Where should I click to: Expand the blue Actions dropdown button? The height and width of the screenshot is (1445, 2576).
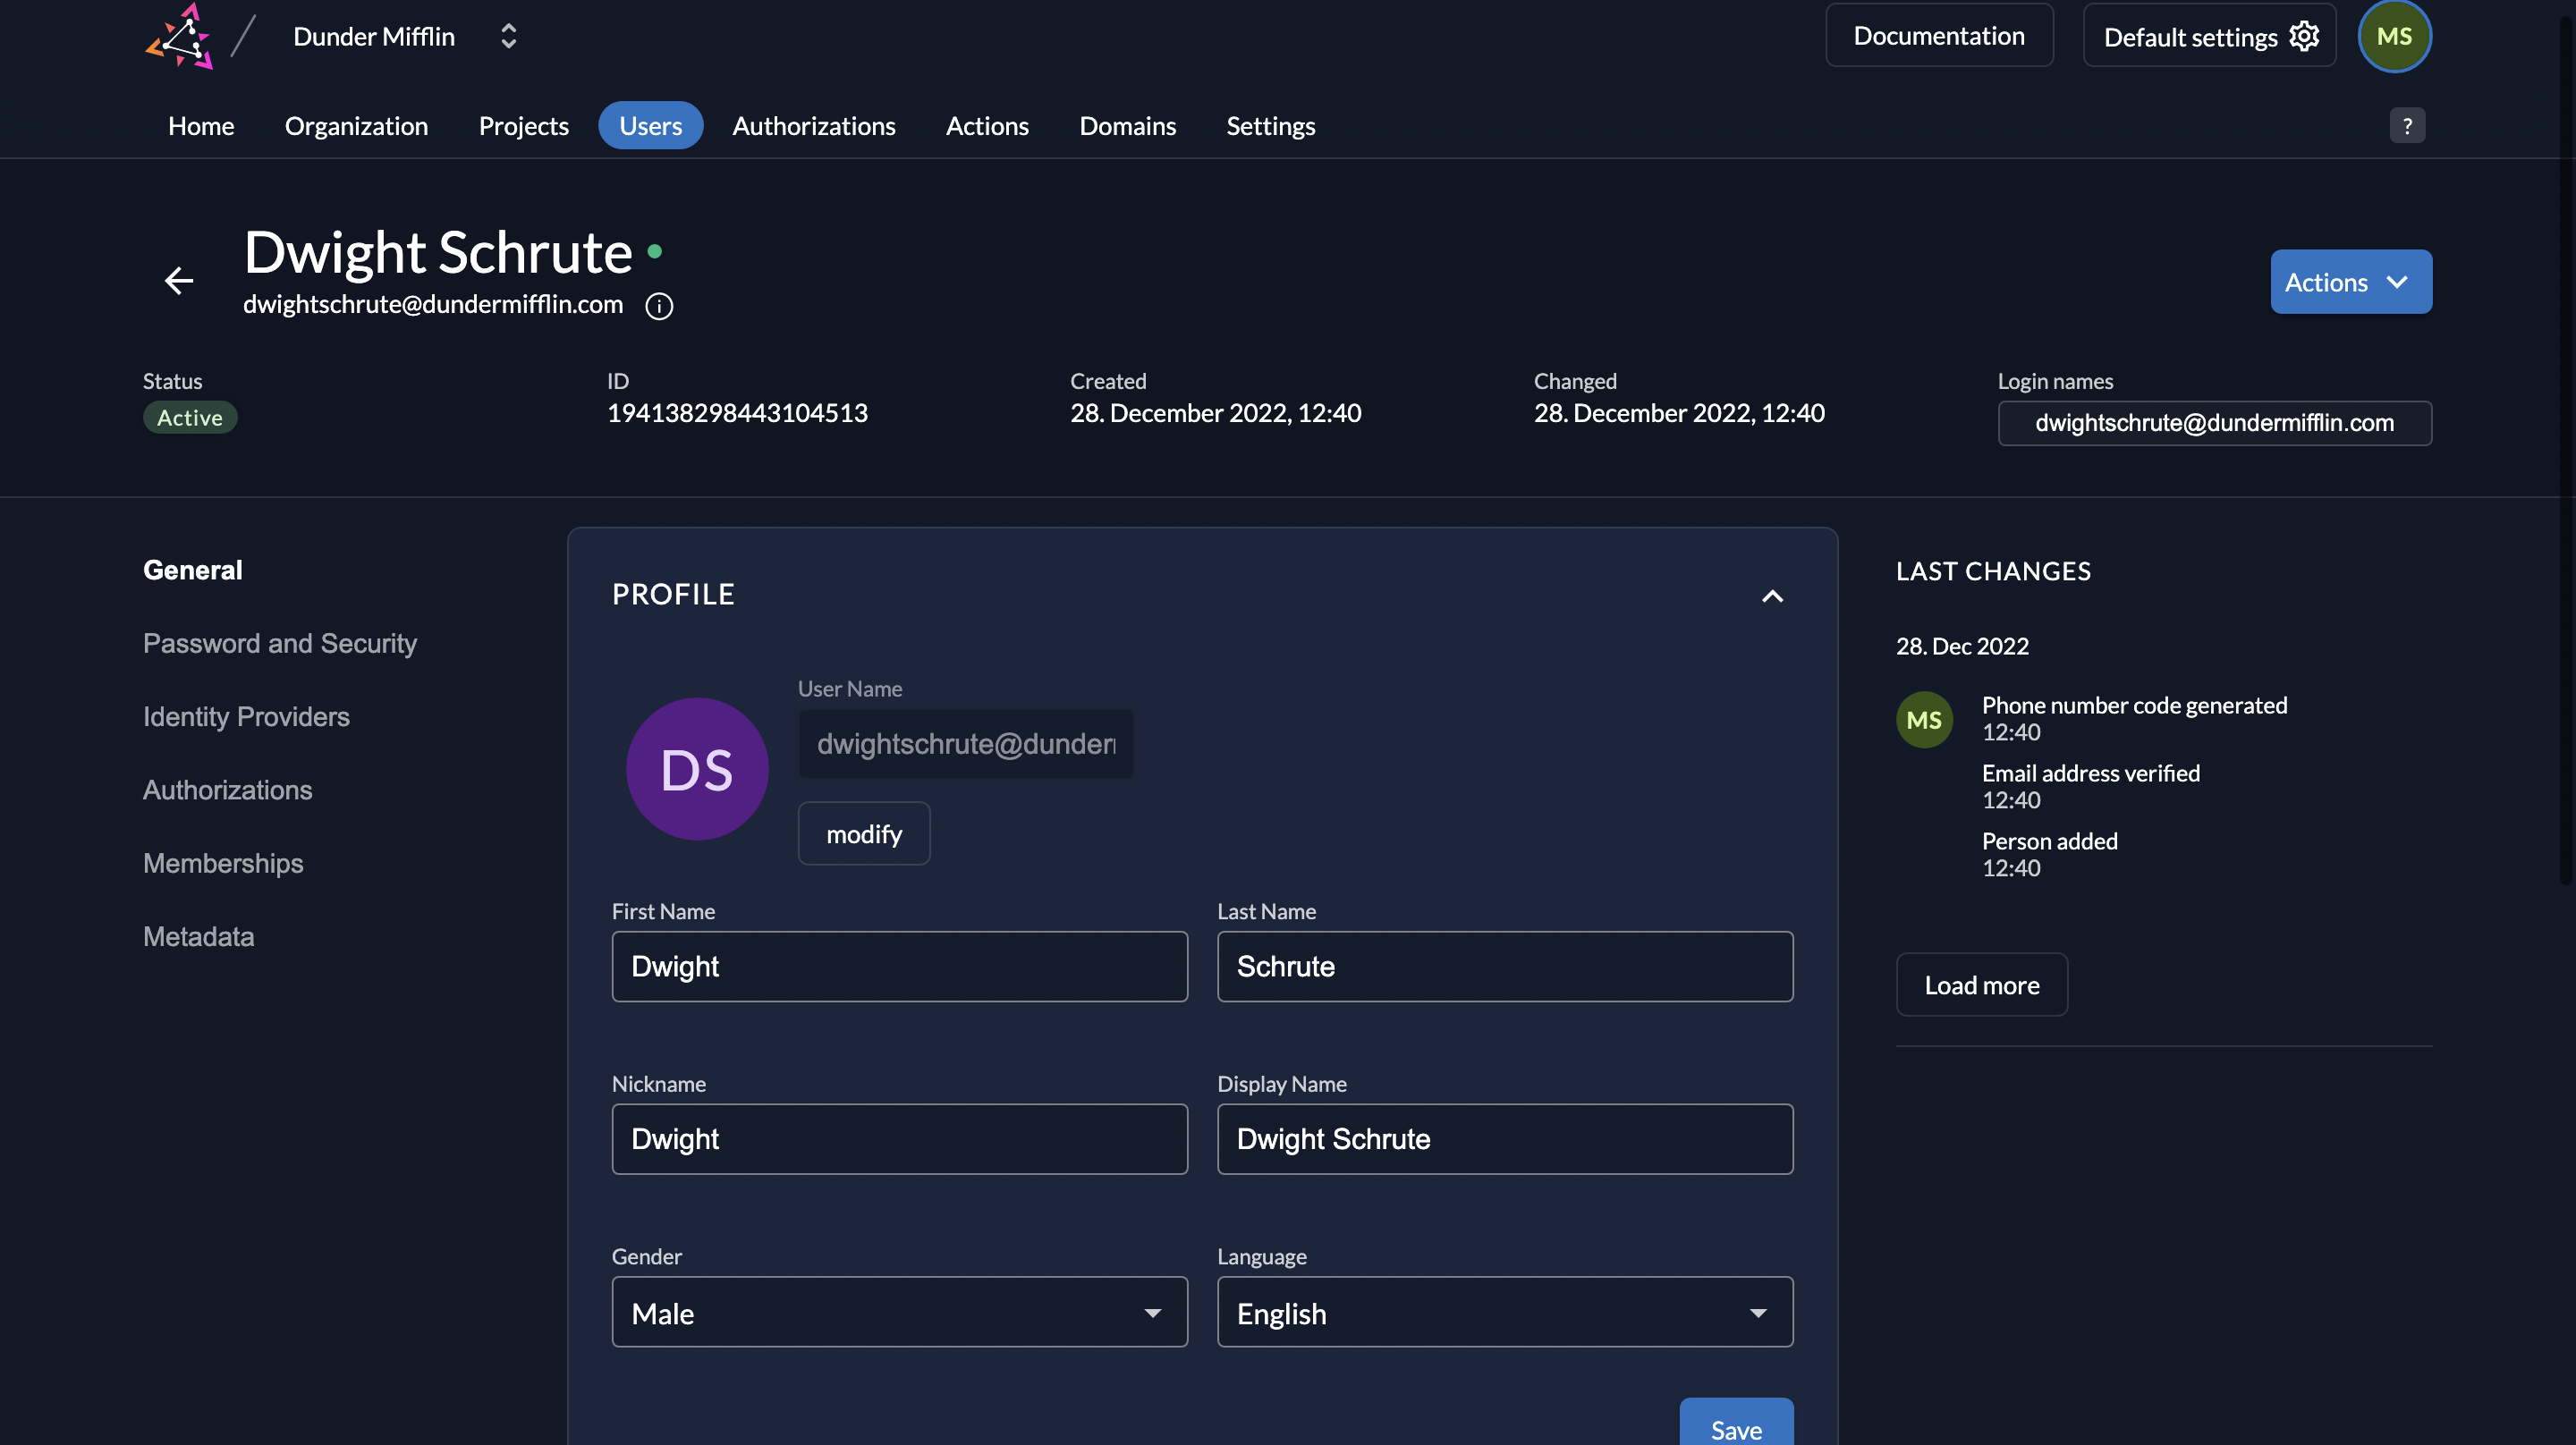coord(2350,282)
